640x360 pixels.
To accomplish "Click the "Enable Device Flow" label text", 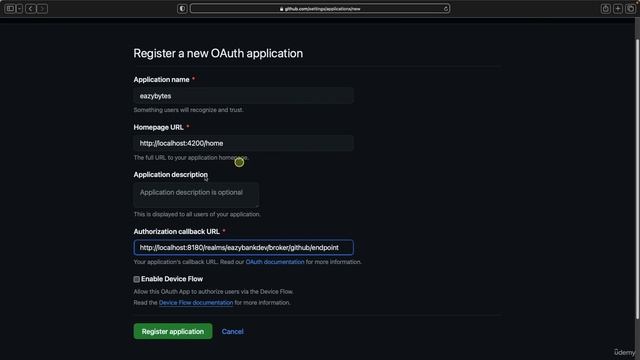I will coord(172,279).
